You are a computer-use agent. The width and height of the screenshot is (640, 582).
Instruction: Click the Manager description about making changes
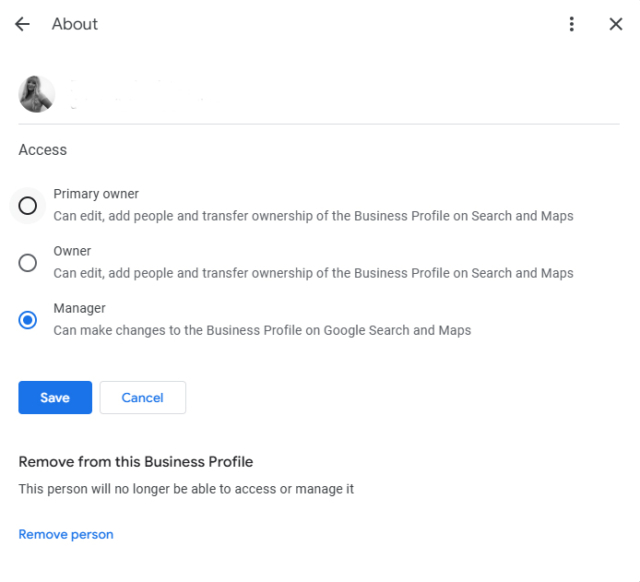(262, 329)
